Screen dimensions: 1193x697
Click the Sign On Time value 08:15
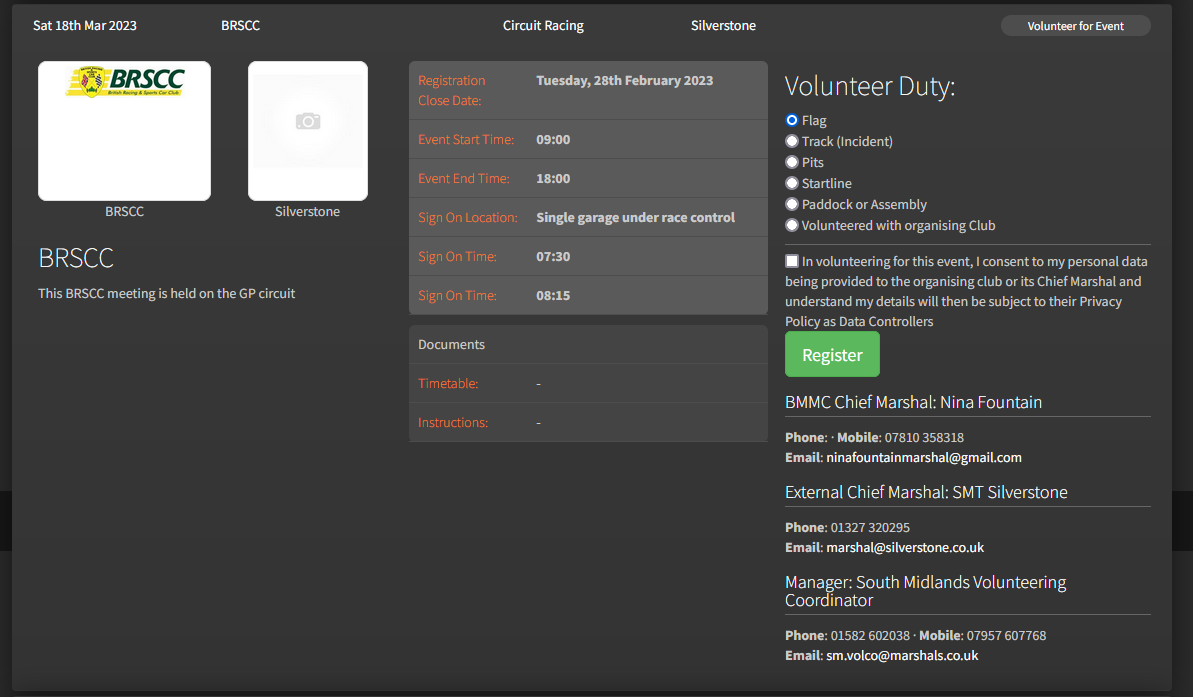553,295
